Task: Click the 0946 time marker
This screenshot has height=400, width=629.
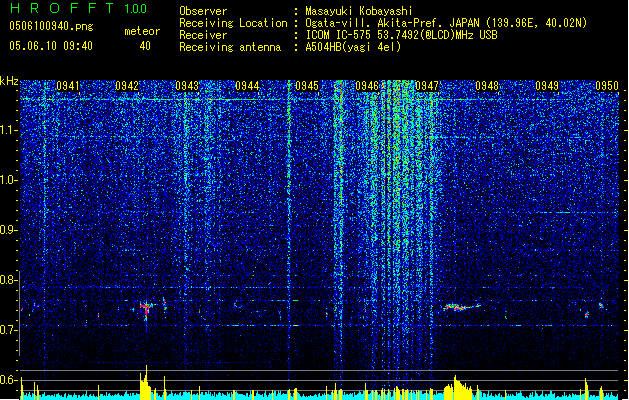Action: click(367, 86)
